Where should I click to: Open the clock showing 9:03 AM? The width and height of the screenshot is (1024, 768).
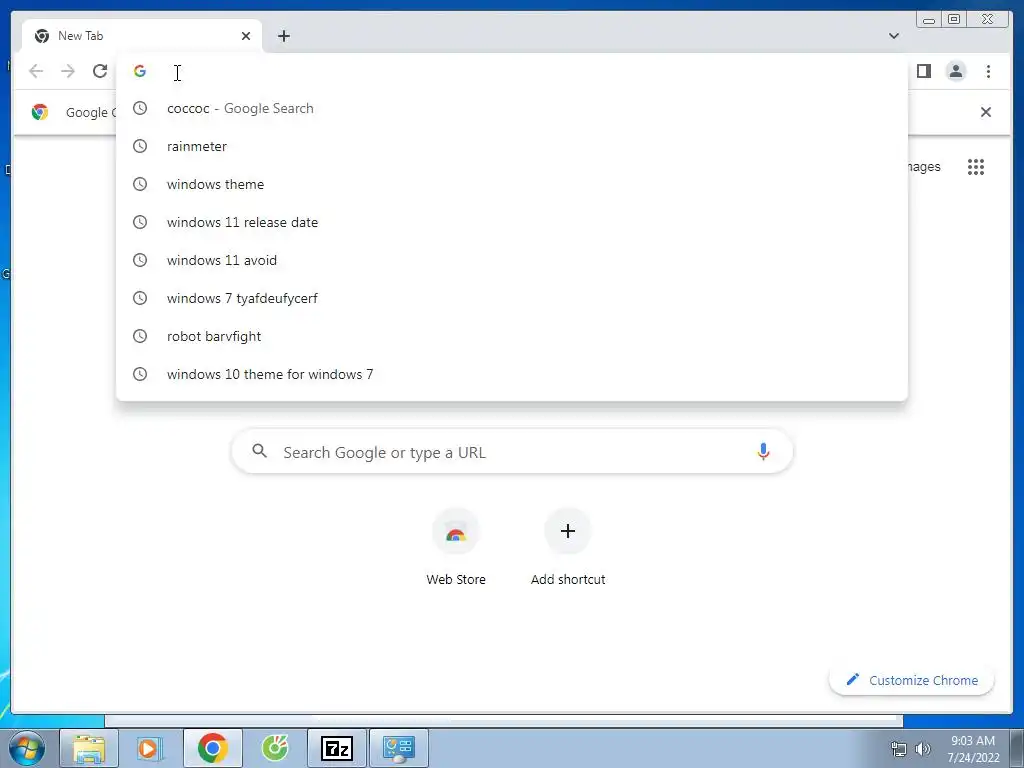[973, 749]
